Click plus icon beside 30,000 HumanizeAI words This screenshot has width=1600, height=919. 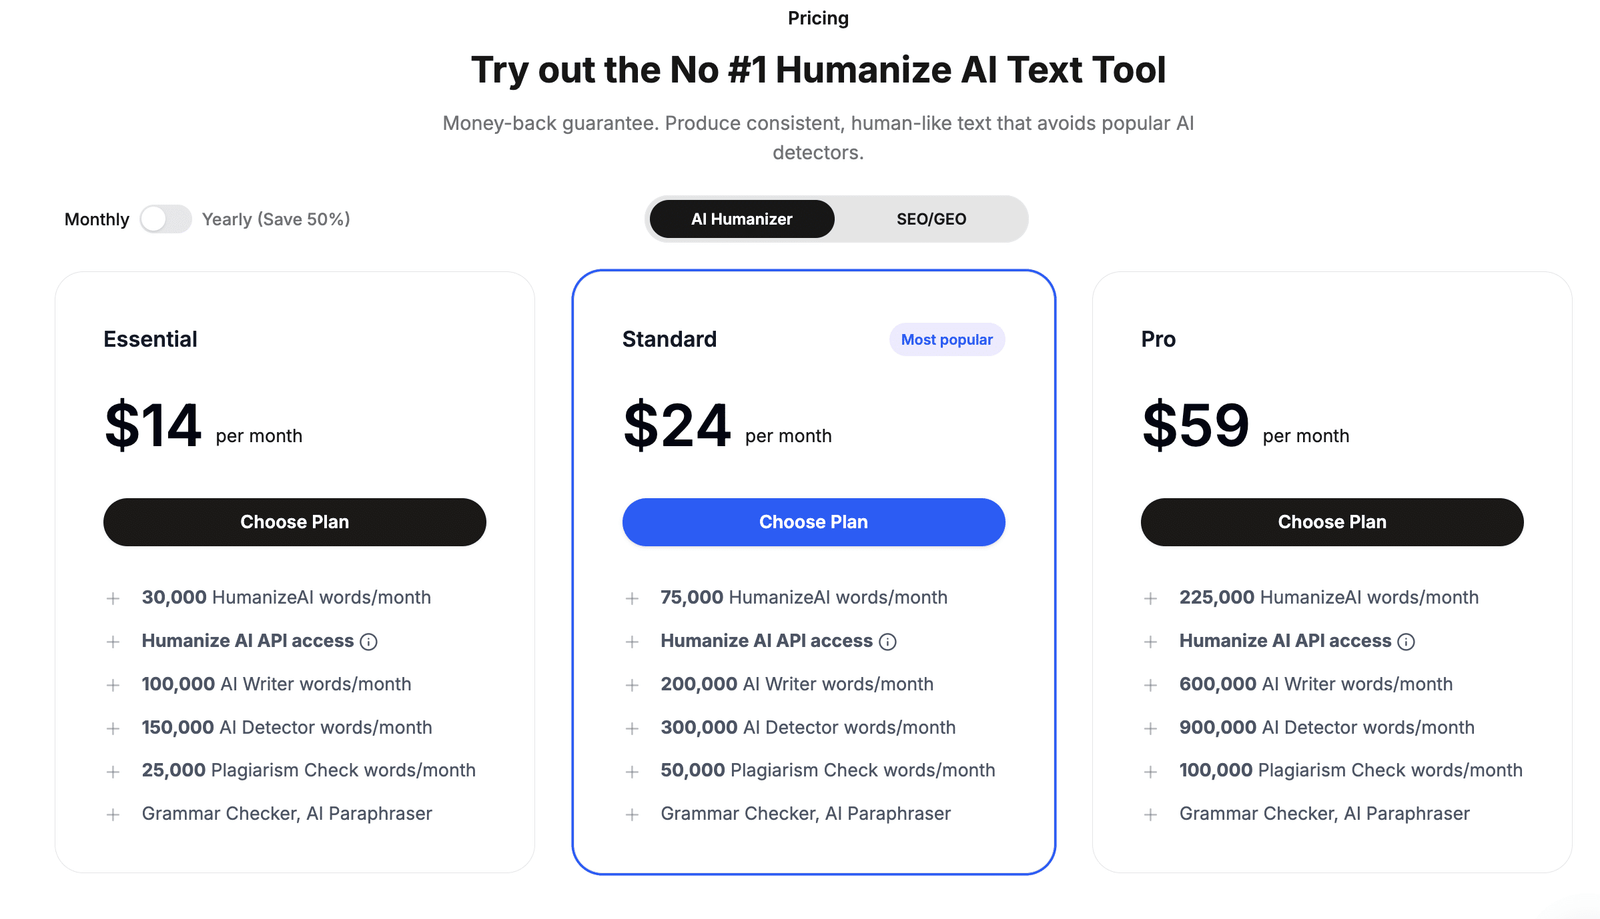point(113,597)
